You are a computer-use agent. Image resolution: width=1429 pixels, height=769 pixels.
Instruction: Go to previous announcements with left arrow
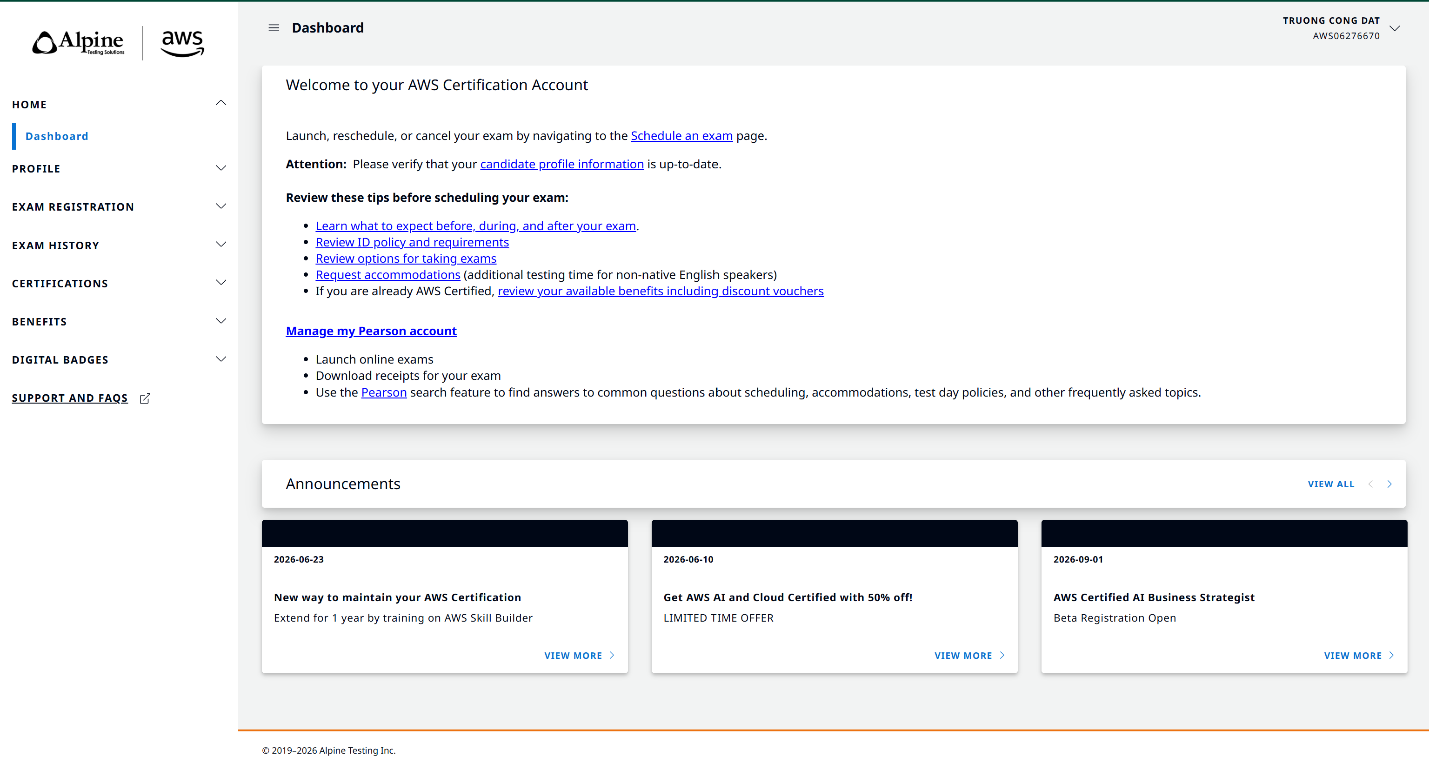coord(1371,484)
